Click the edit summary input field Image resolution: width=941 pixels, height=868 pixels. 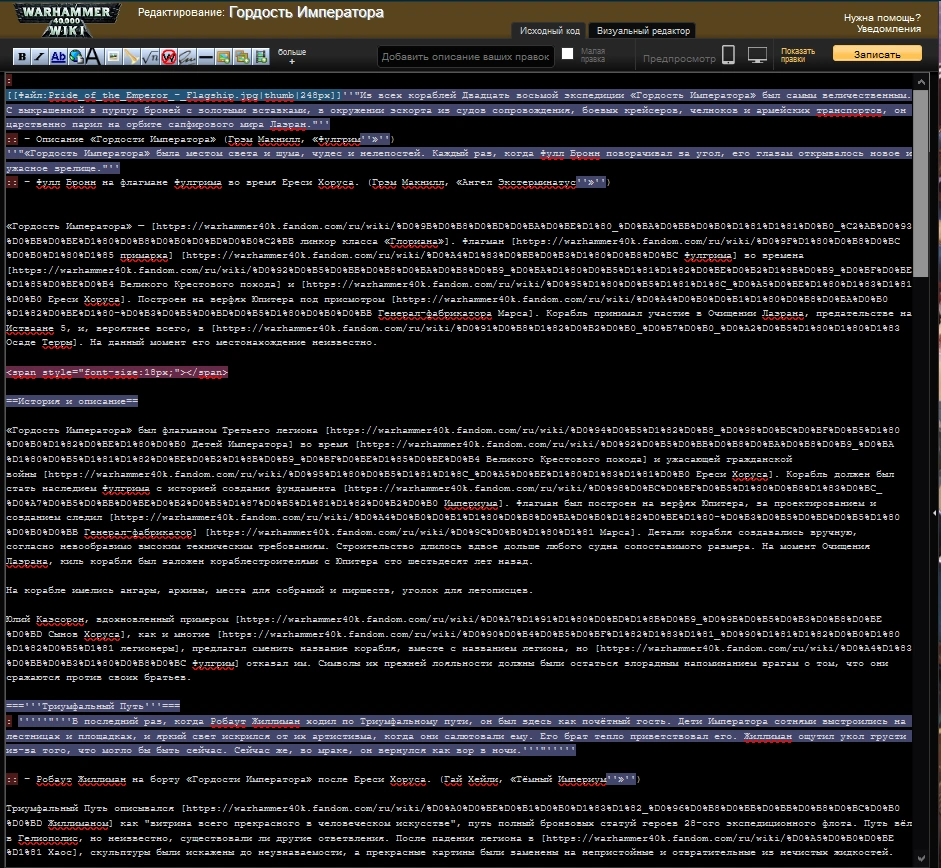tap(466, 57)
